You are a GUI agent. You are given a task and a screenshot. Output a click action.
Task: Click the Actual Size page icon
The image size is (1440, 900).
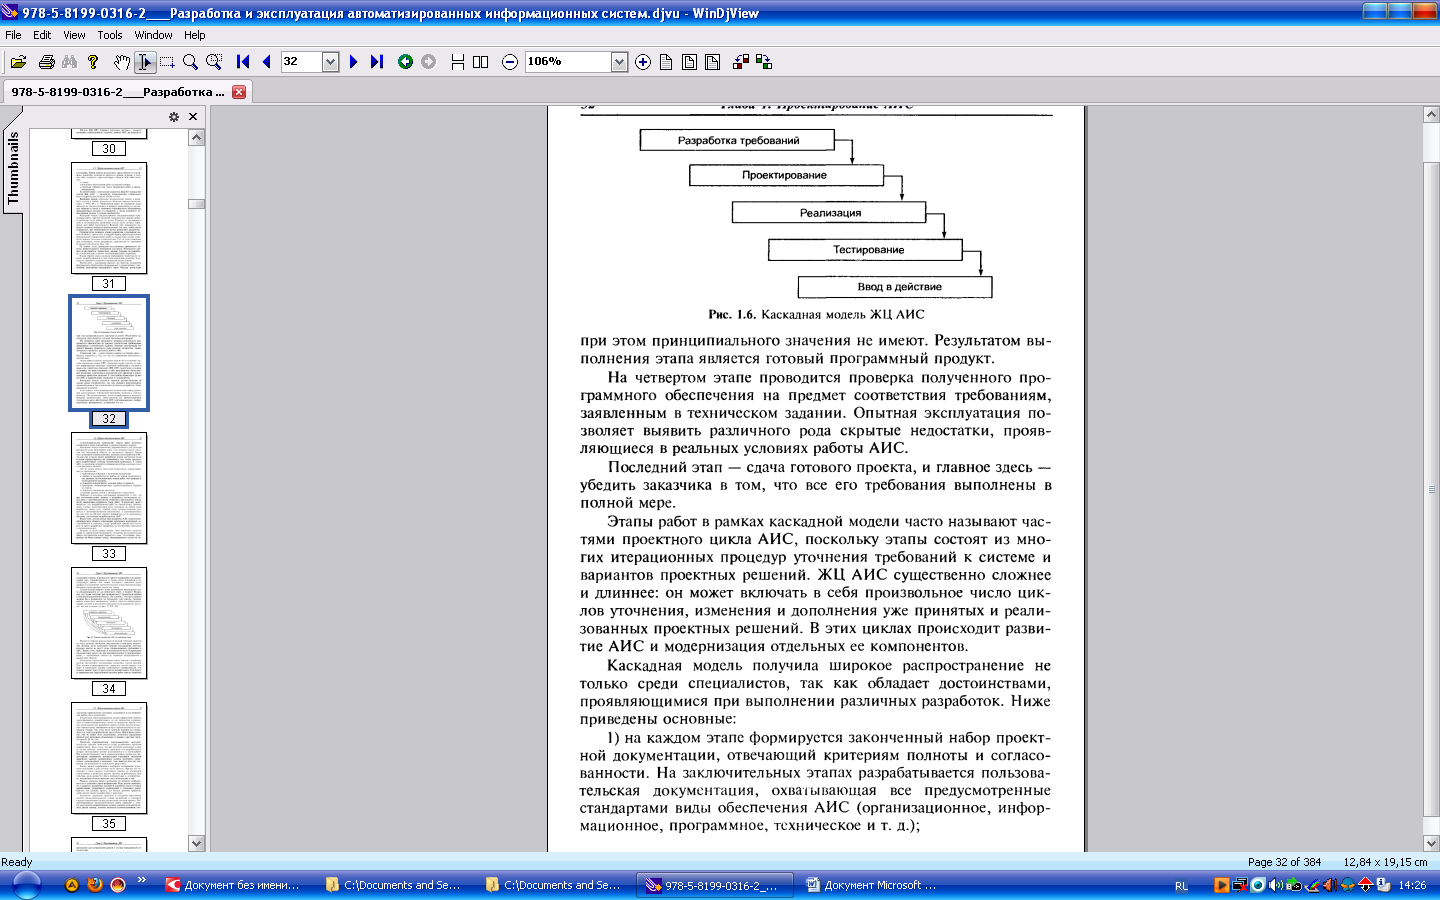point(666,62)
